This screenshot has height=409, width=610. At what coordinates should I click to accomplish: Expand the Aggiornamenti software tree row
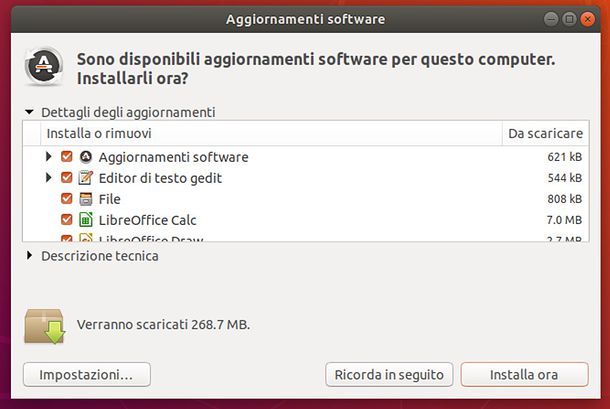click(x=48, y=157)
